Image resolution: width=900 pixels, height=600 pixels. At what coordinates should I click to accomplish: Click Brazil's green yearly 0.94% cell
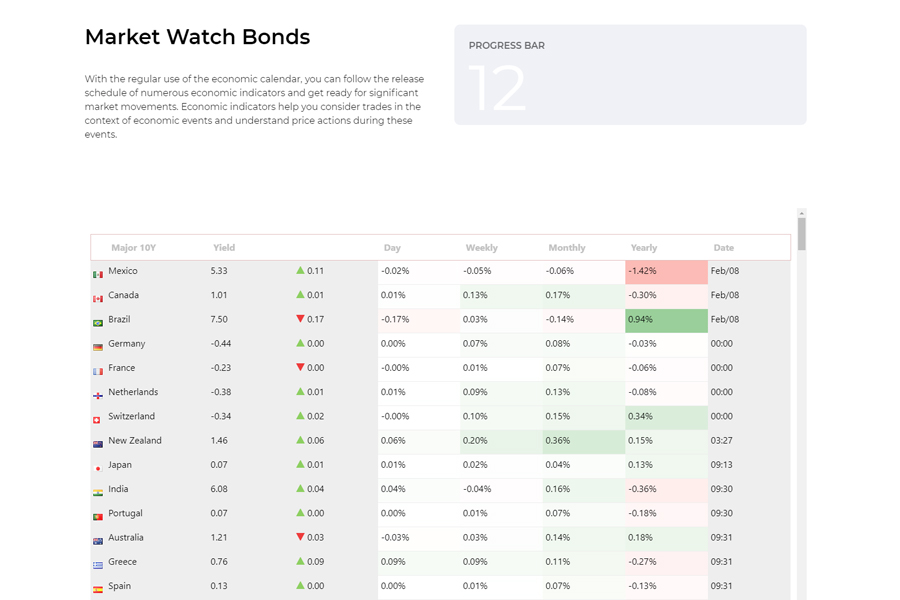click(x=666, y=320)
